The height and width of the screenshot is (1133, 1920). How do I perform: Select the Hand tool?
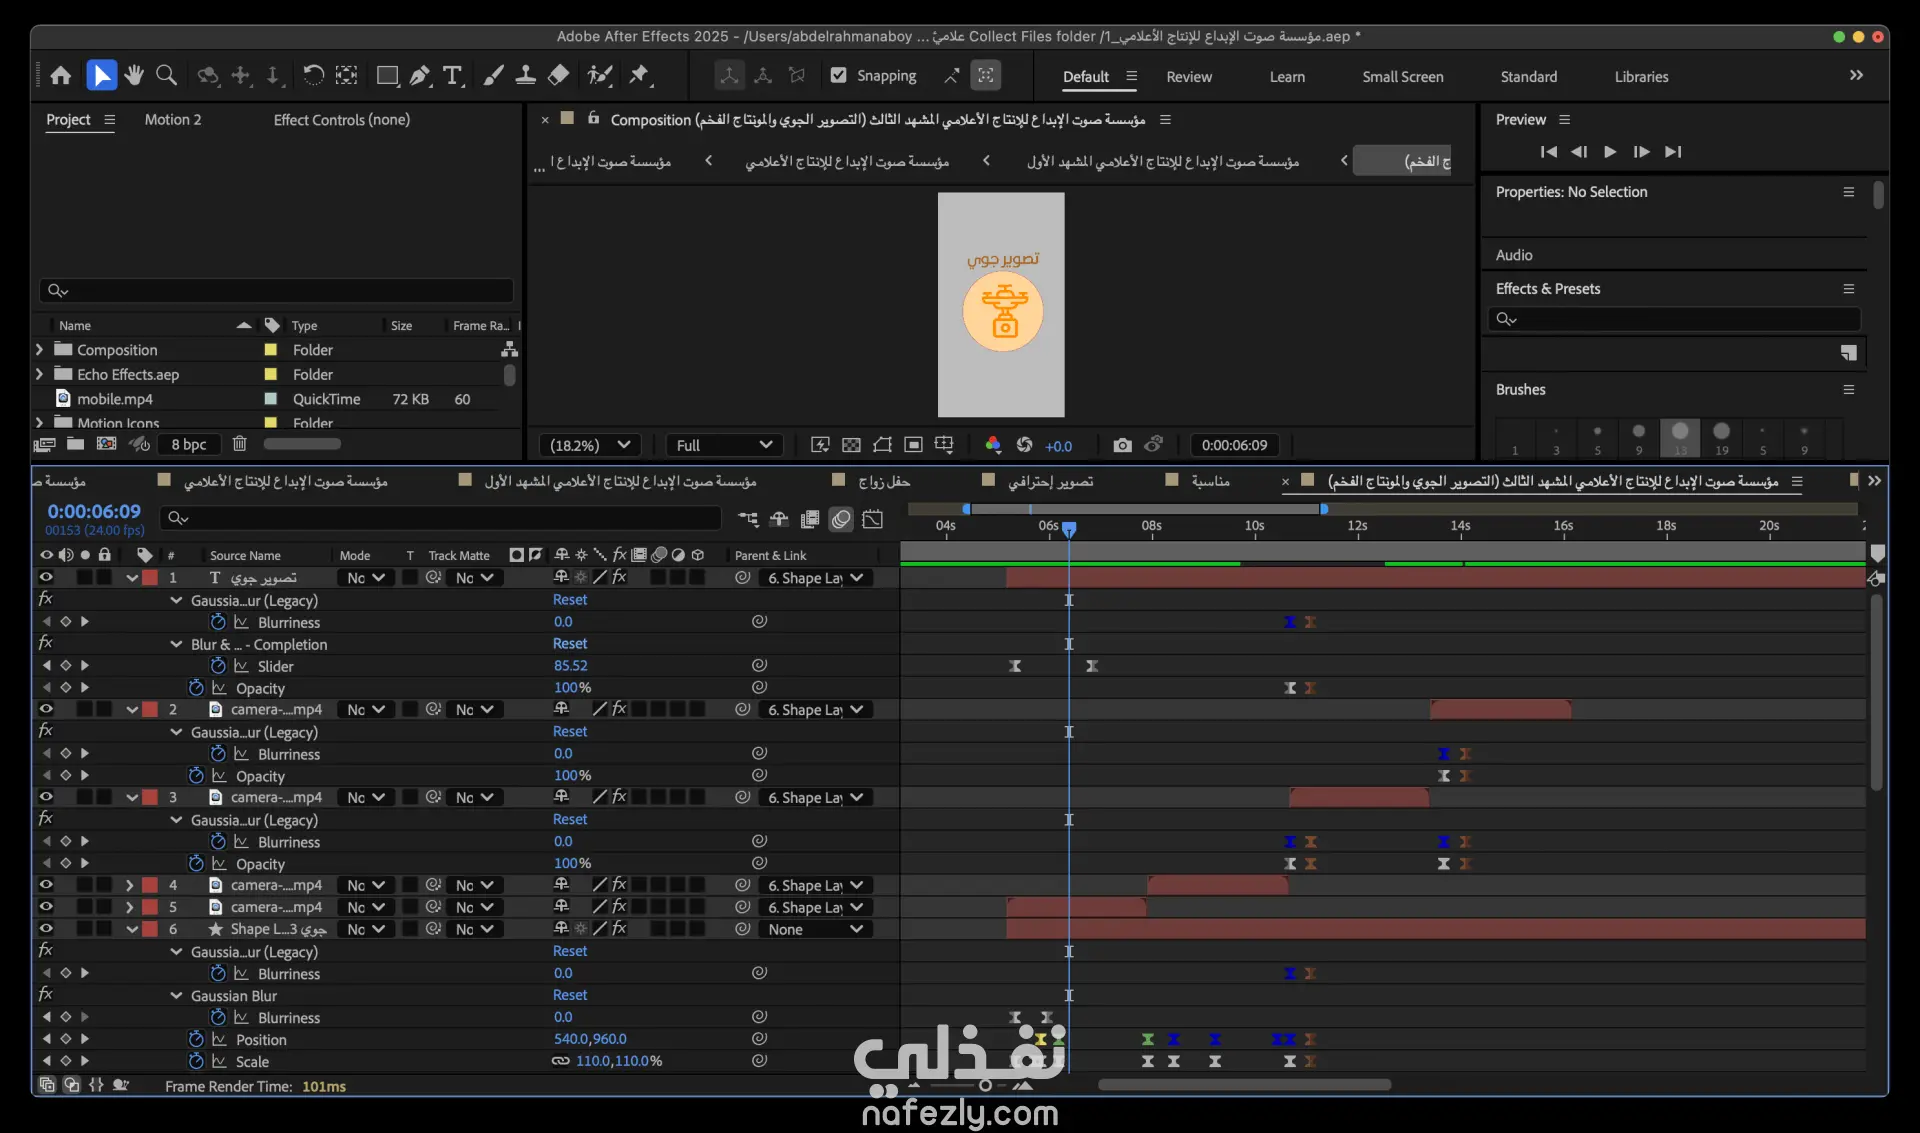coord(134,76)
